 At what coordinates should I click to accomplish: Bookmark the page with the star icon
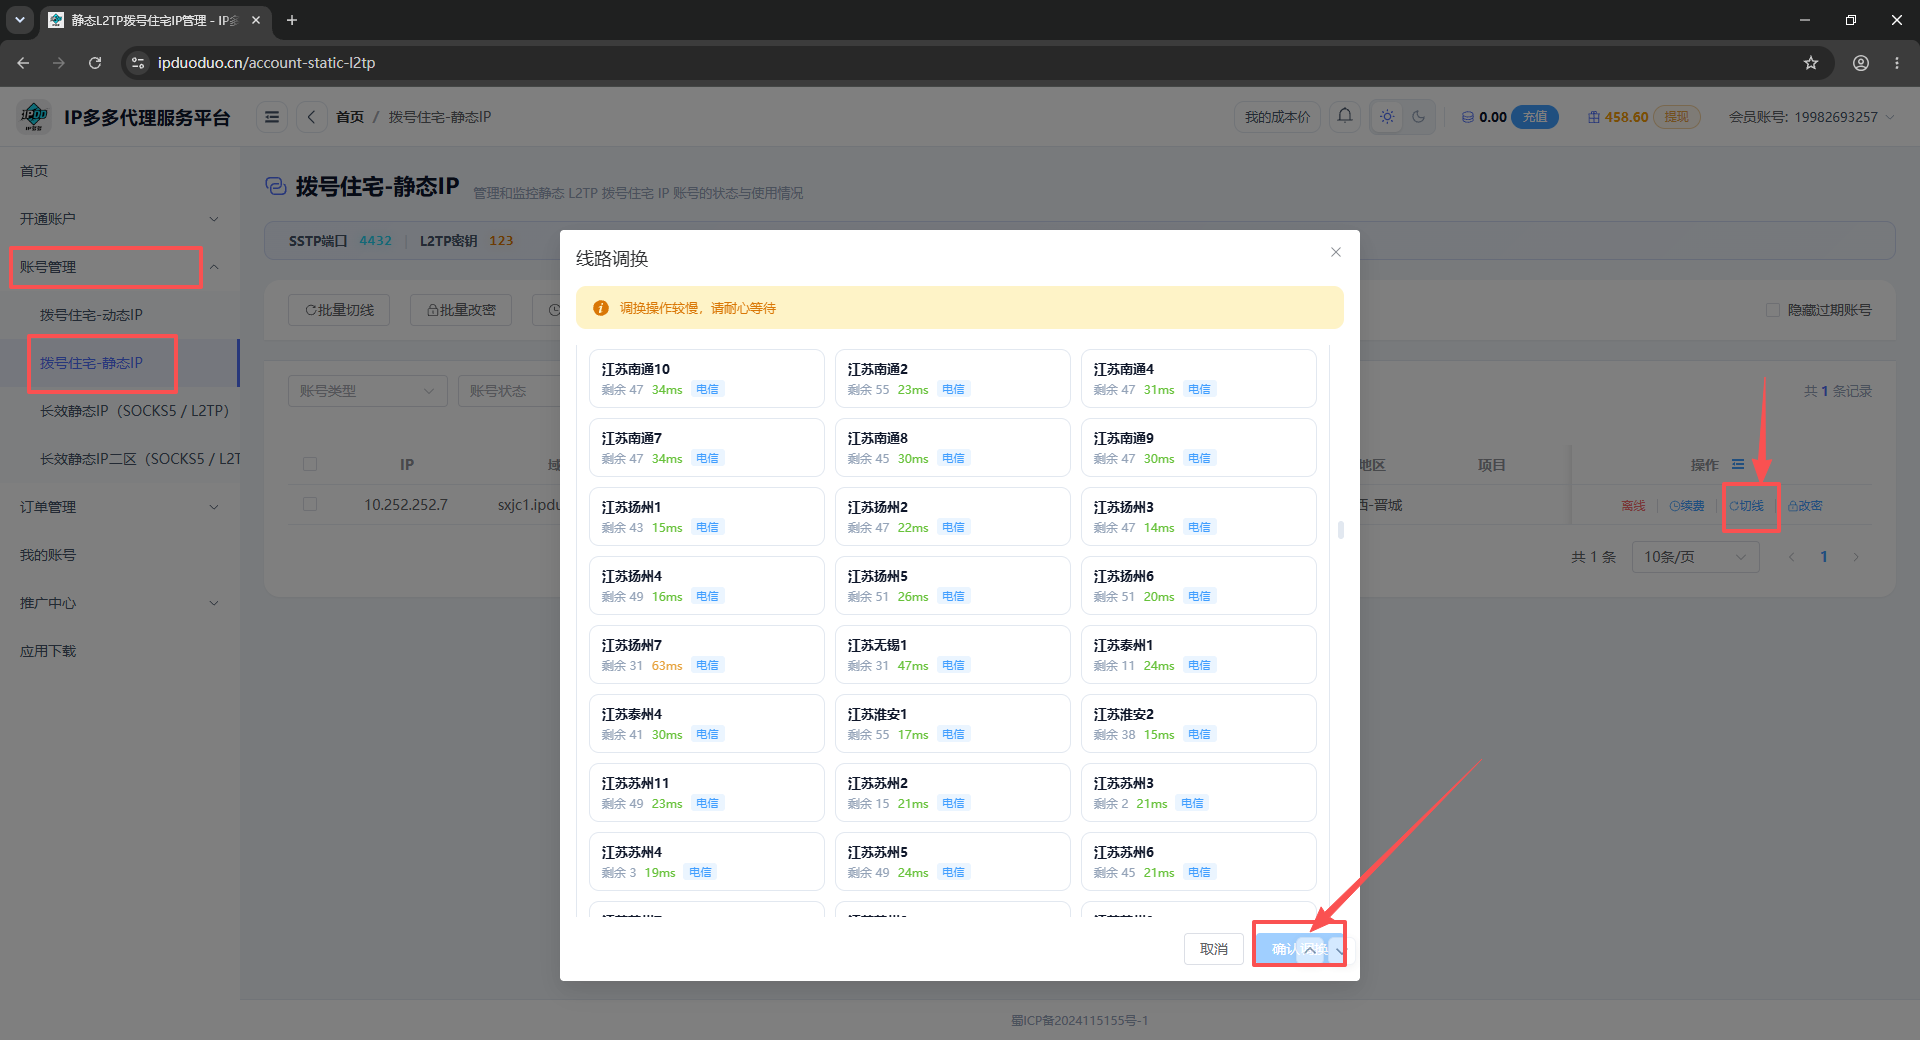click(1811, 62)
